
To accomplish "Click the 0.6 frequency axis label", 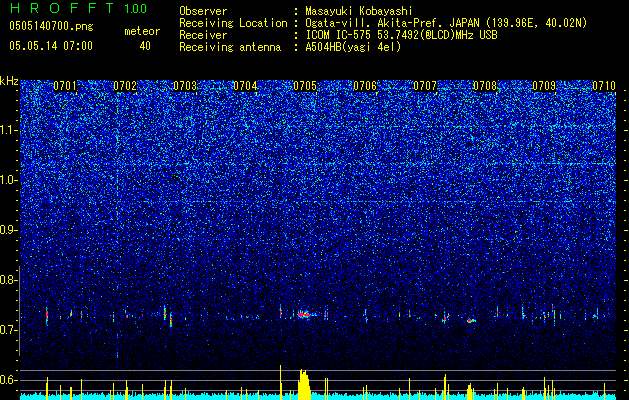I will tap(9, 380).
